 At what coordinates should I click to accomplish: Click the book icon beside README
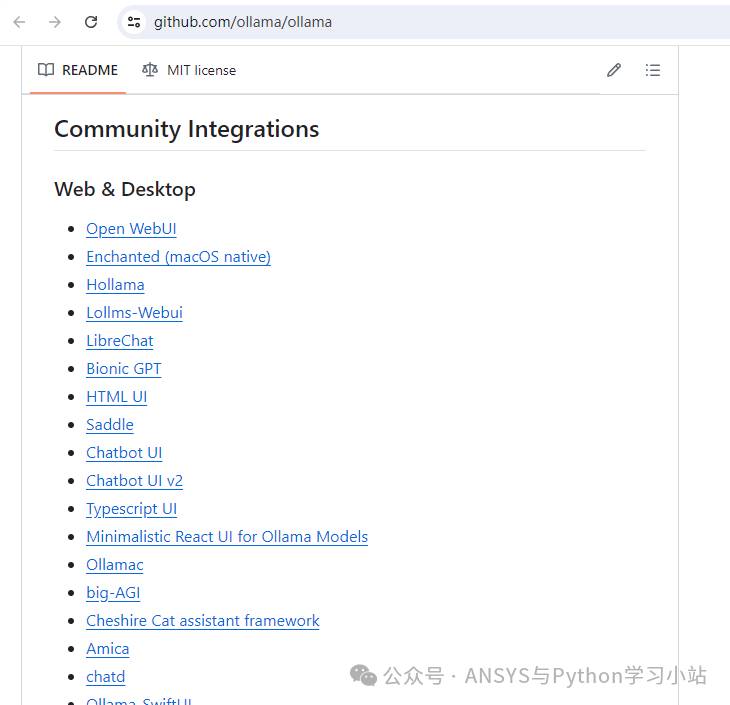[46, 70]
